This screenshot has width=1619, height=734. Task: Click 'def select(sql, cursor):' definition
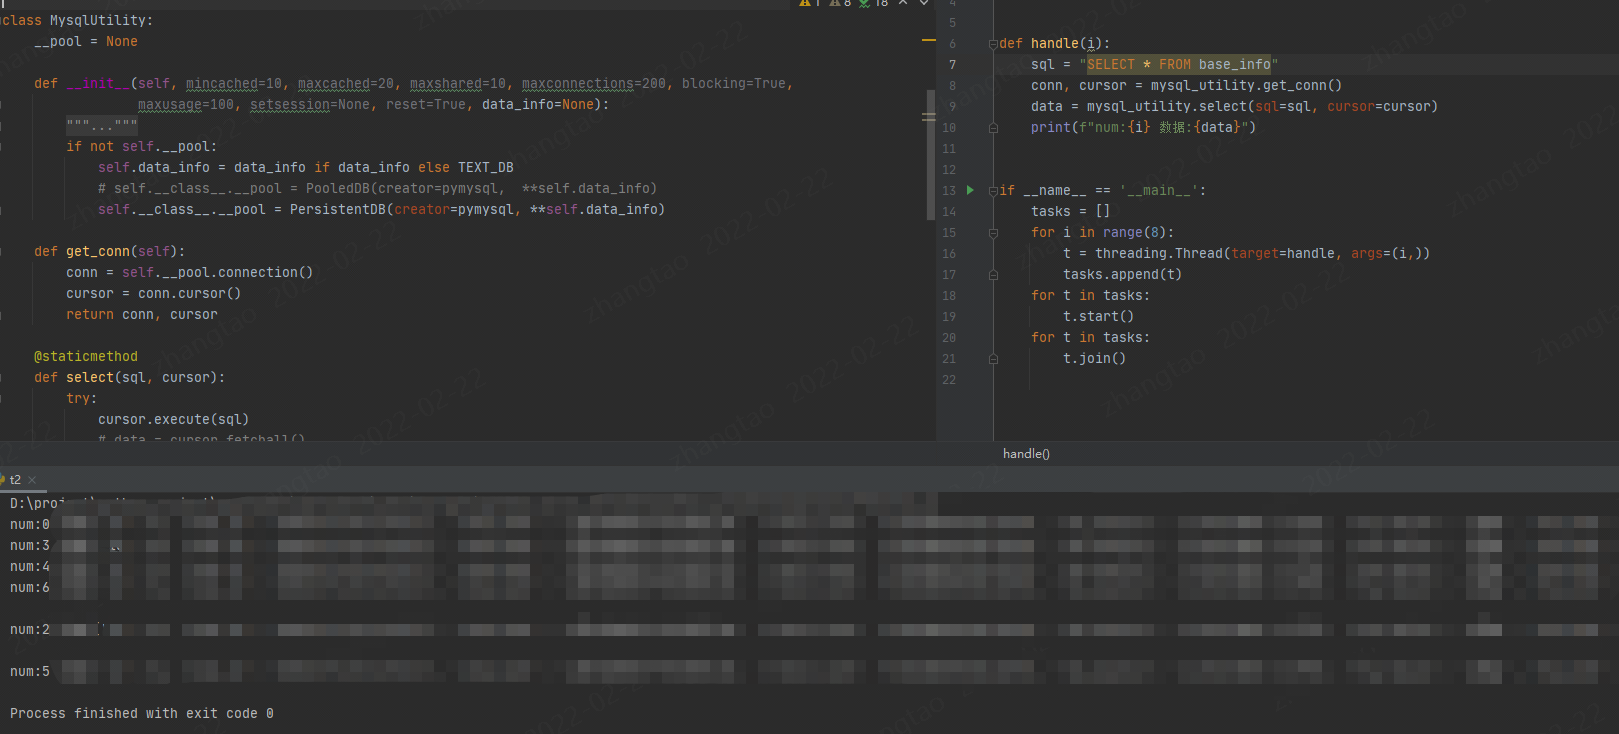click(130, 378)
